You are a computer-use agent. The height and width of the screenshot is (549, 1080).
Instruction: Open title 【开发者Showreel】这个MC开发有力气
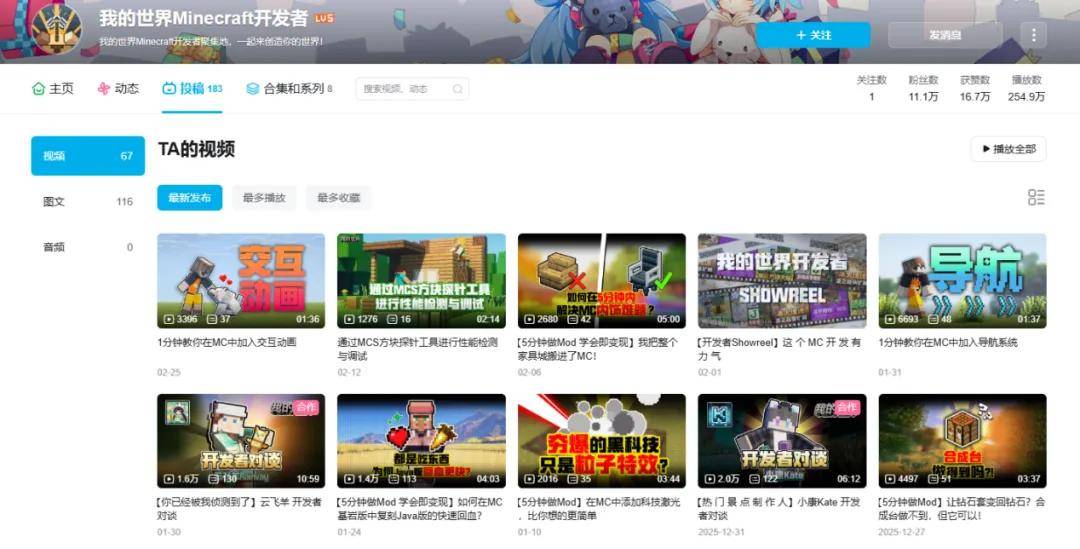tap(779, 349)
